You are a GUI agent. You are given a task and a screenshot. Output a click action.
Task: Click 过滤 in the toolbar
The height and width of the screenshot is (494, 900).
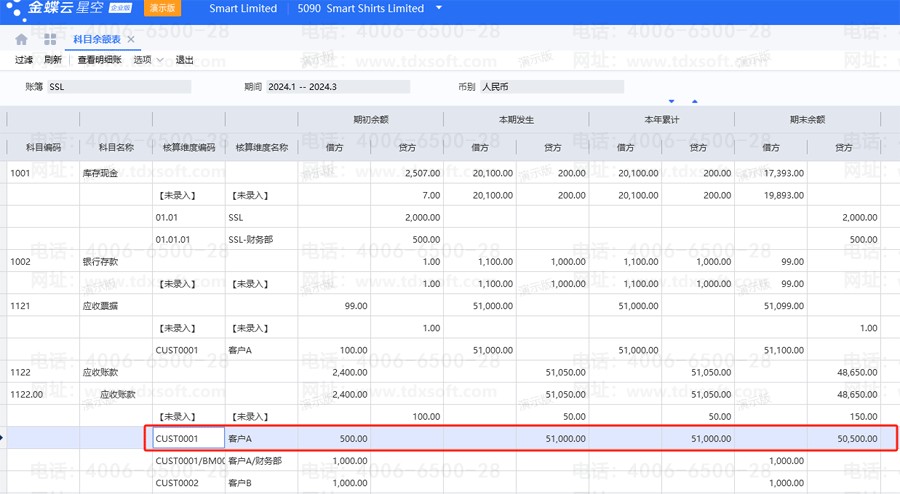[24, 60]
